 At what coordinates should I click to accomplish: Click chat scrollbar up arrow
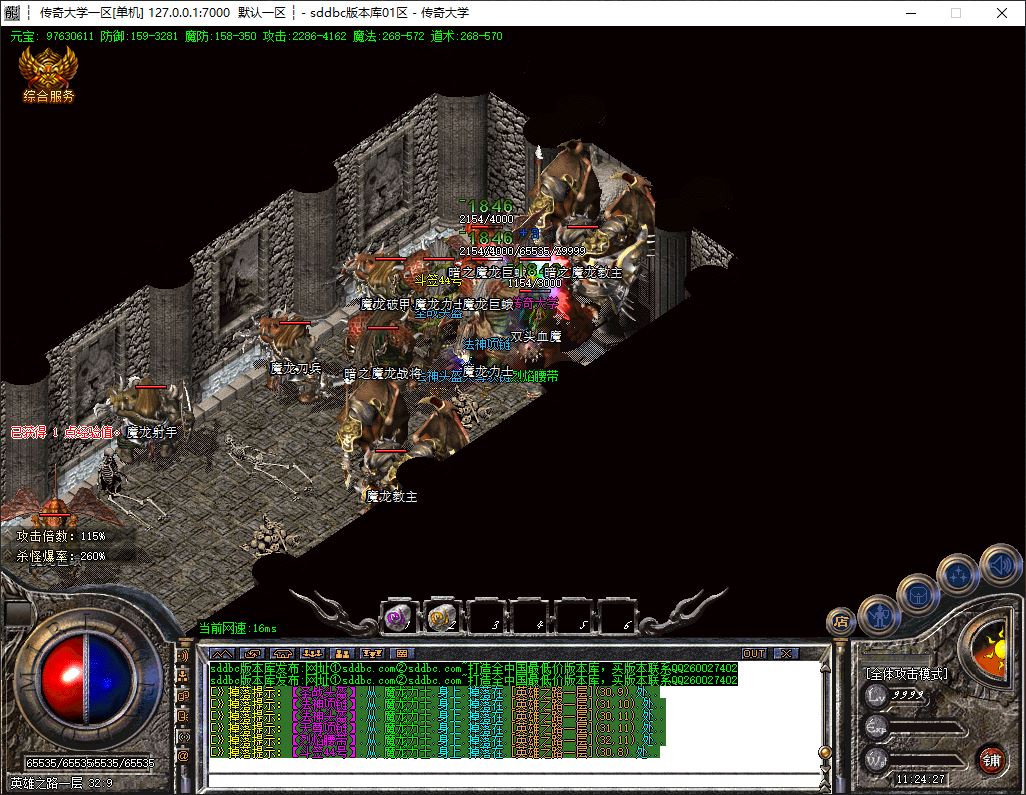pos(825,669)
